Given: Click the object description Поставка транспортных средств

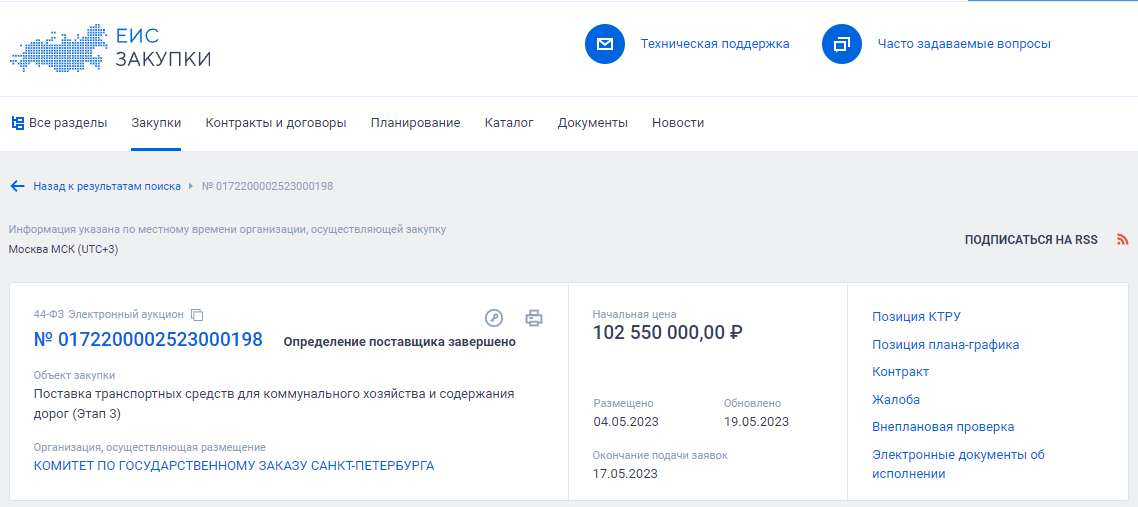Looking at the screenshot, I should [x=274, y=405].
